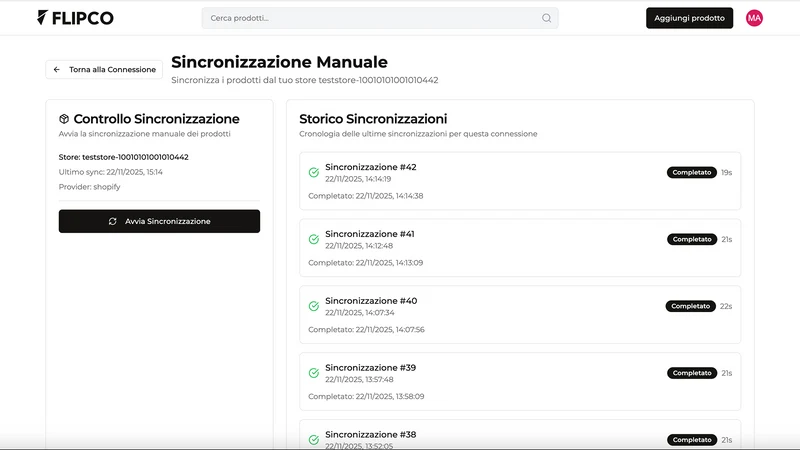Click green check icon of Sincronizzazione #41
Screen dimensions: 800x450
pyautogui.click(x=314, y=239)
